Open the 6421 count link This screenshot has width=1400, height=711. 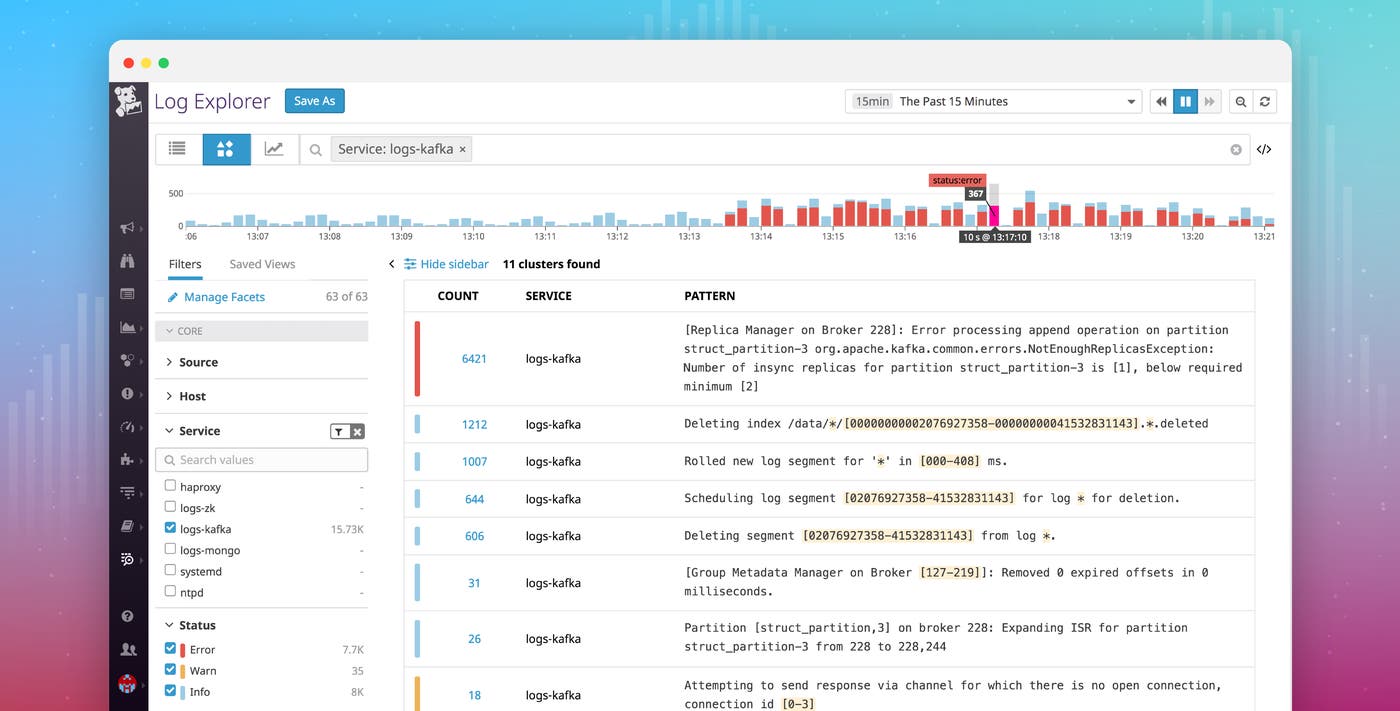[x=473, y=358]
